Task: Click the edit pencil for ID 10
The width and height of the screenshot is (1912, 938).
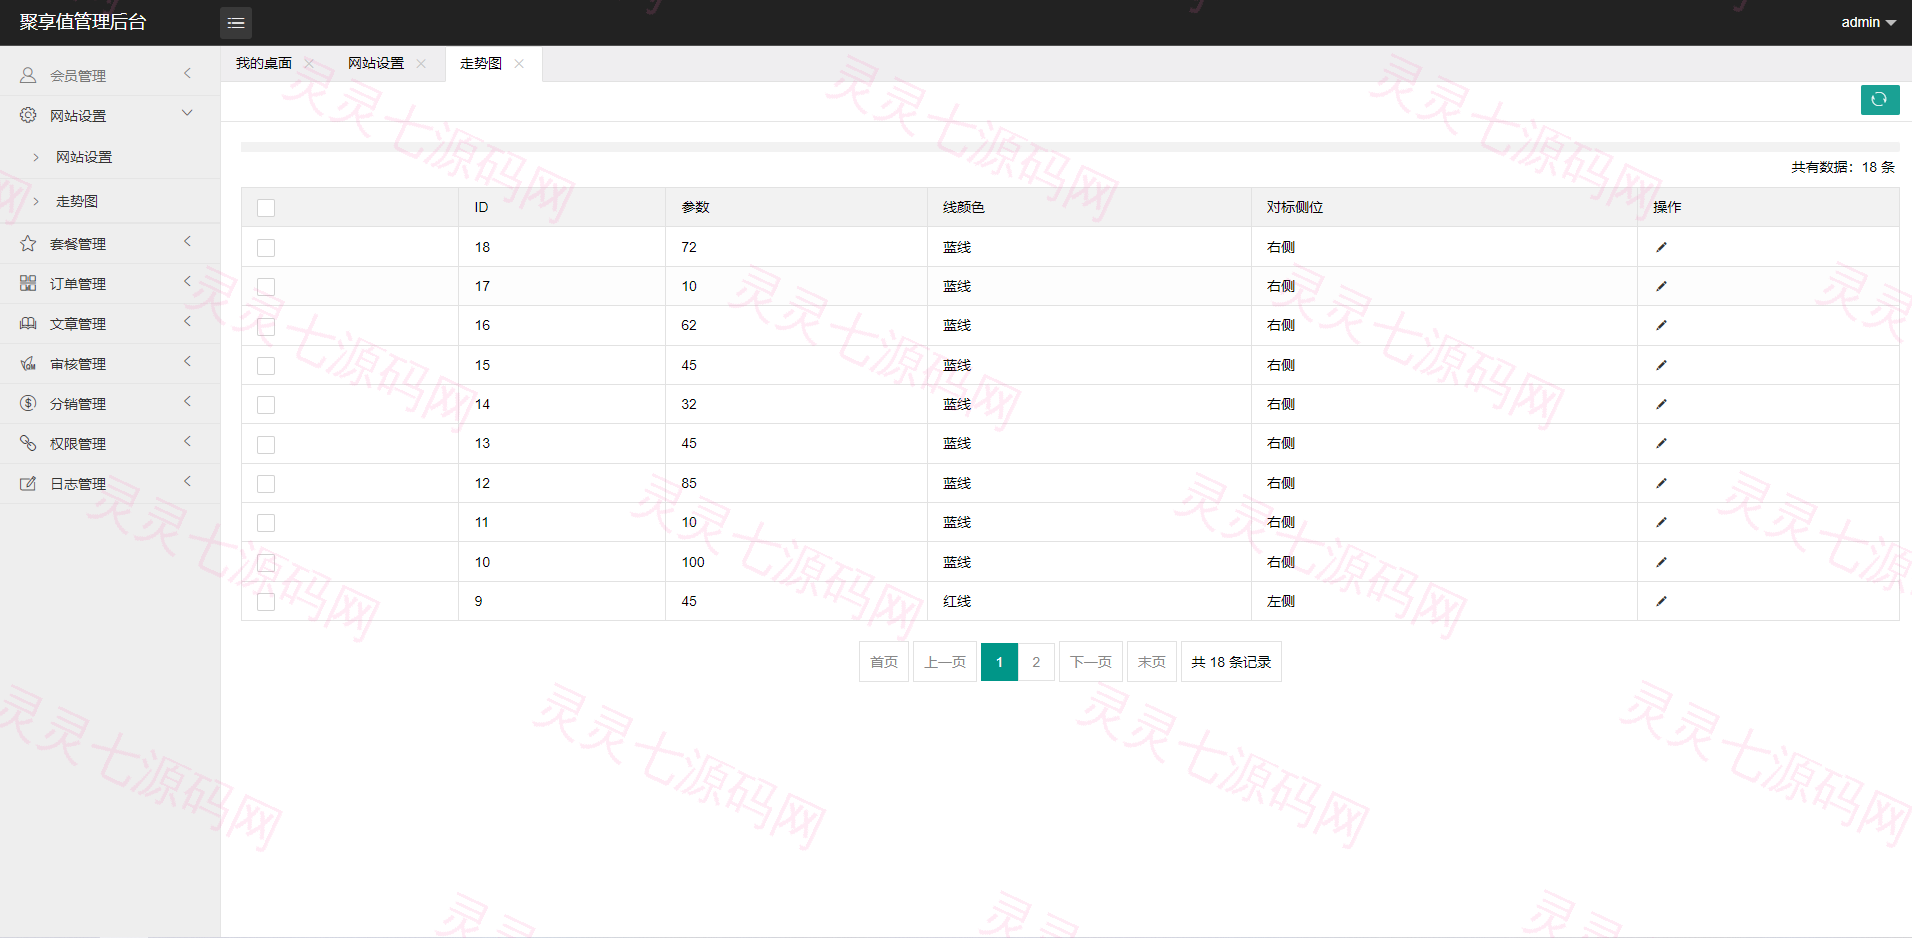Action: (1661, 562)
